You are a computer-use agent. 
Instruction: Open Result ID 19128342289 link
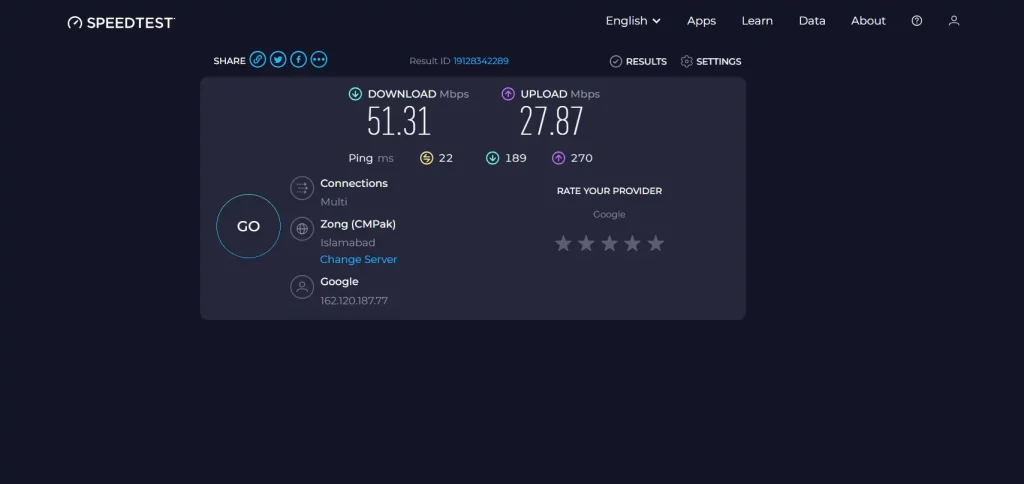[x=481, y=61]
